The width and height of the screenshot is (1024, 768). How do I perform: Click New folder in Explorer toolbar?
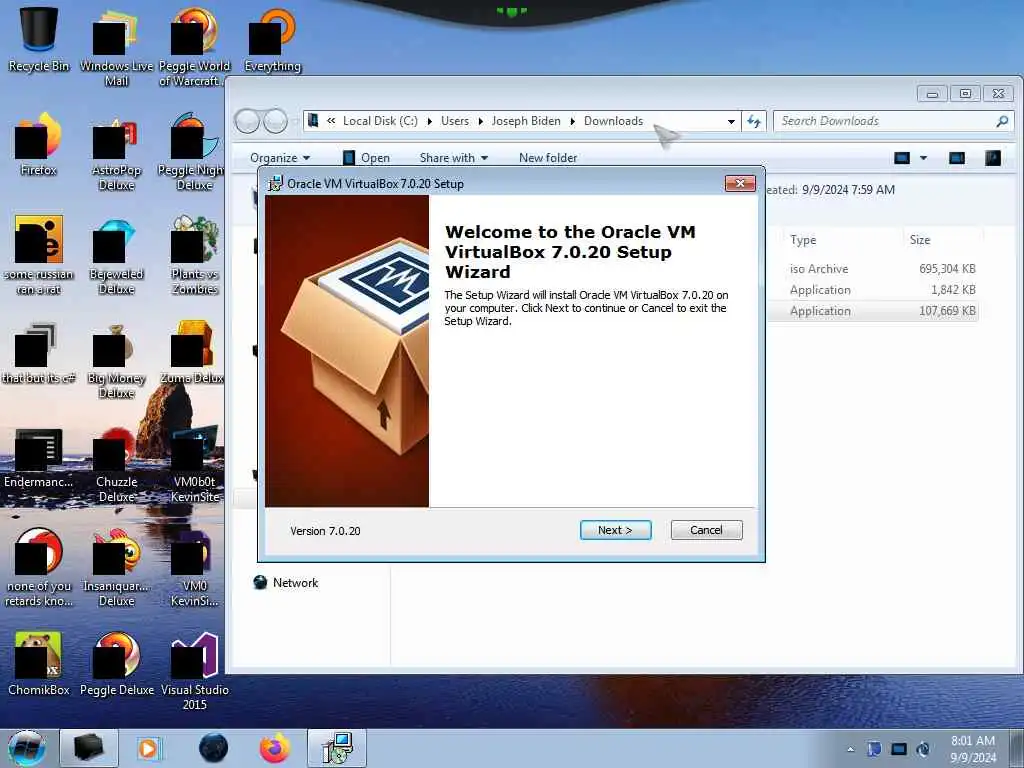(548, 157)
